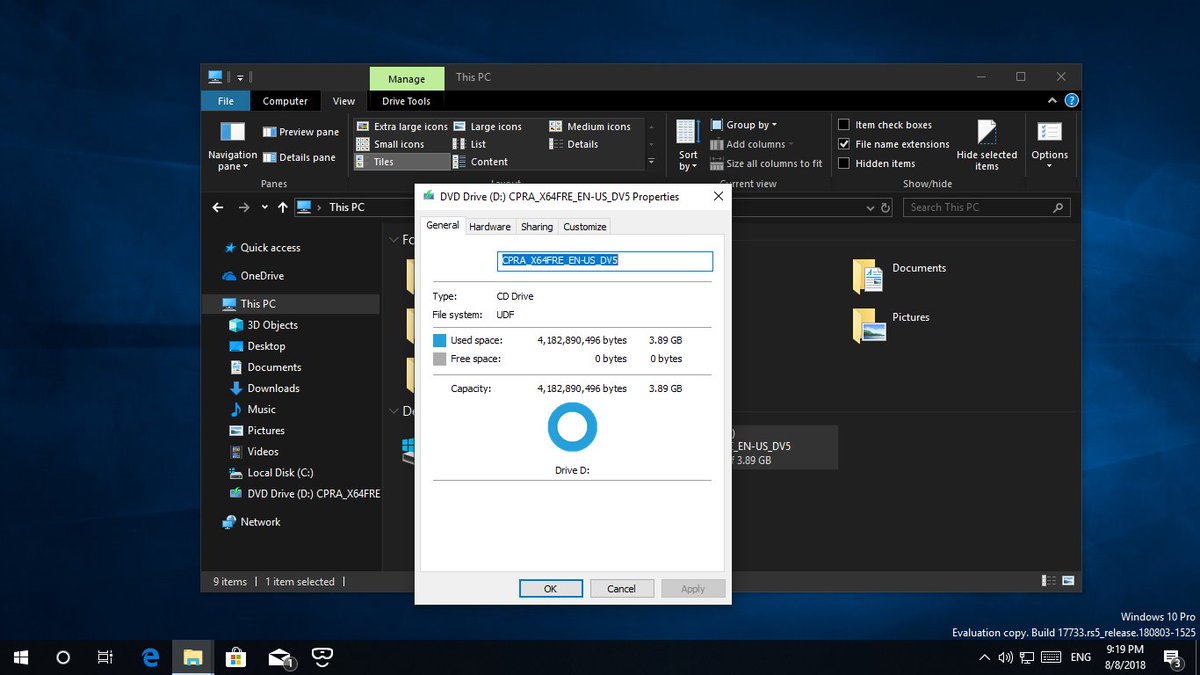
Task: Switch to large thumbnails status bar icon
Action: point(1067,580)
